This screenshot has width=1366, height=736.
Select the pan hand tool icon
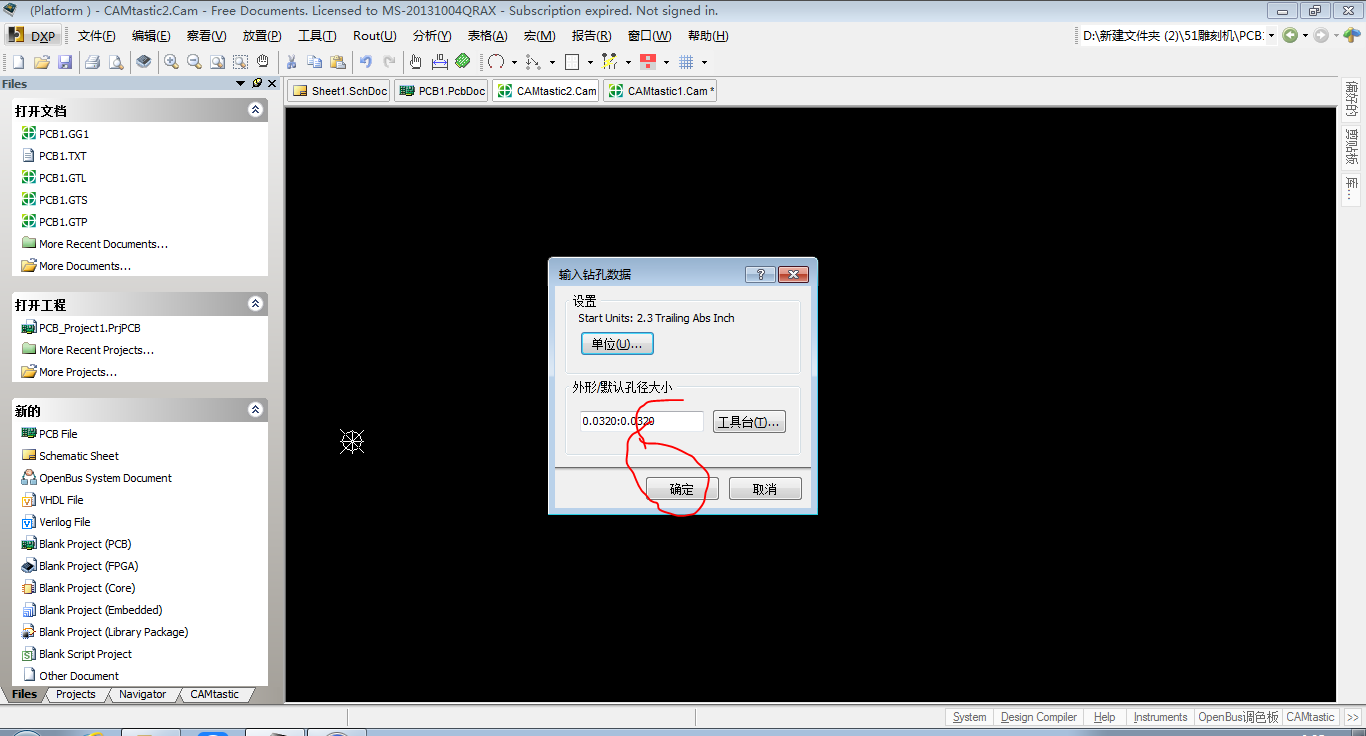point(263,62)
